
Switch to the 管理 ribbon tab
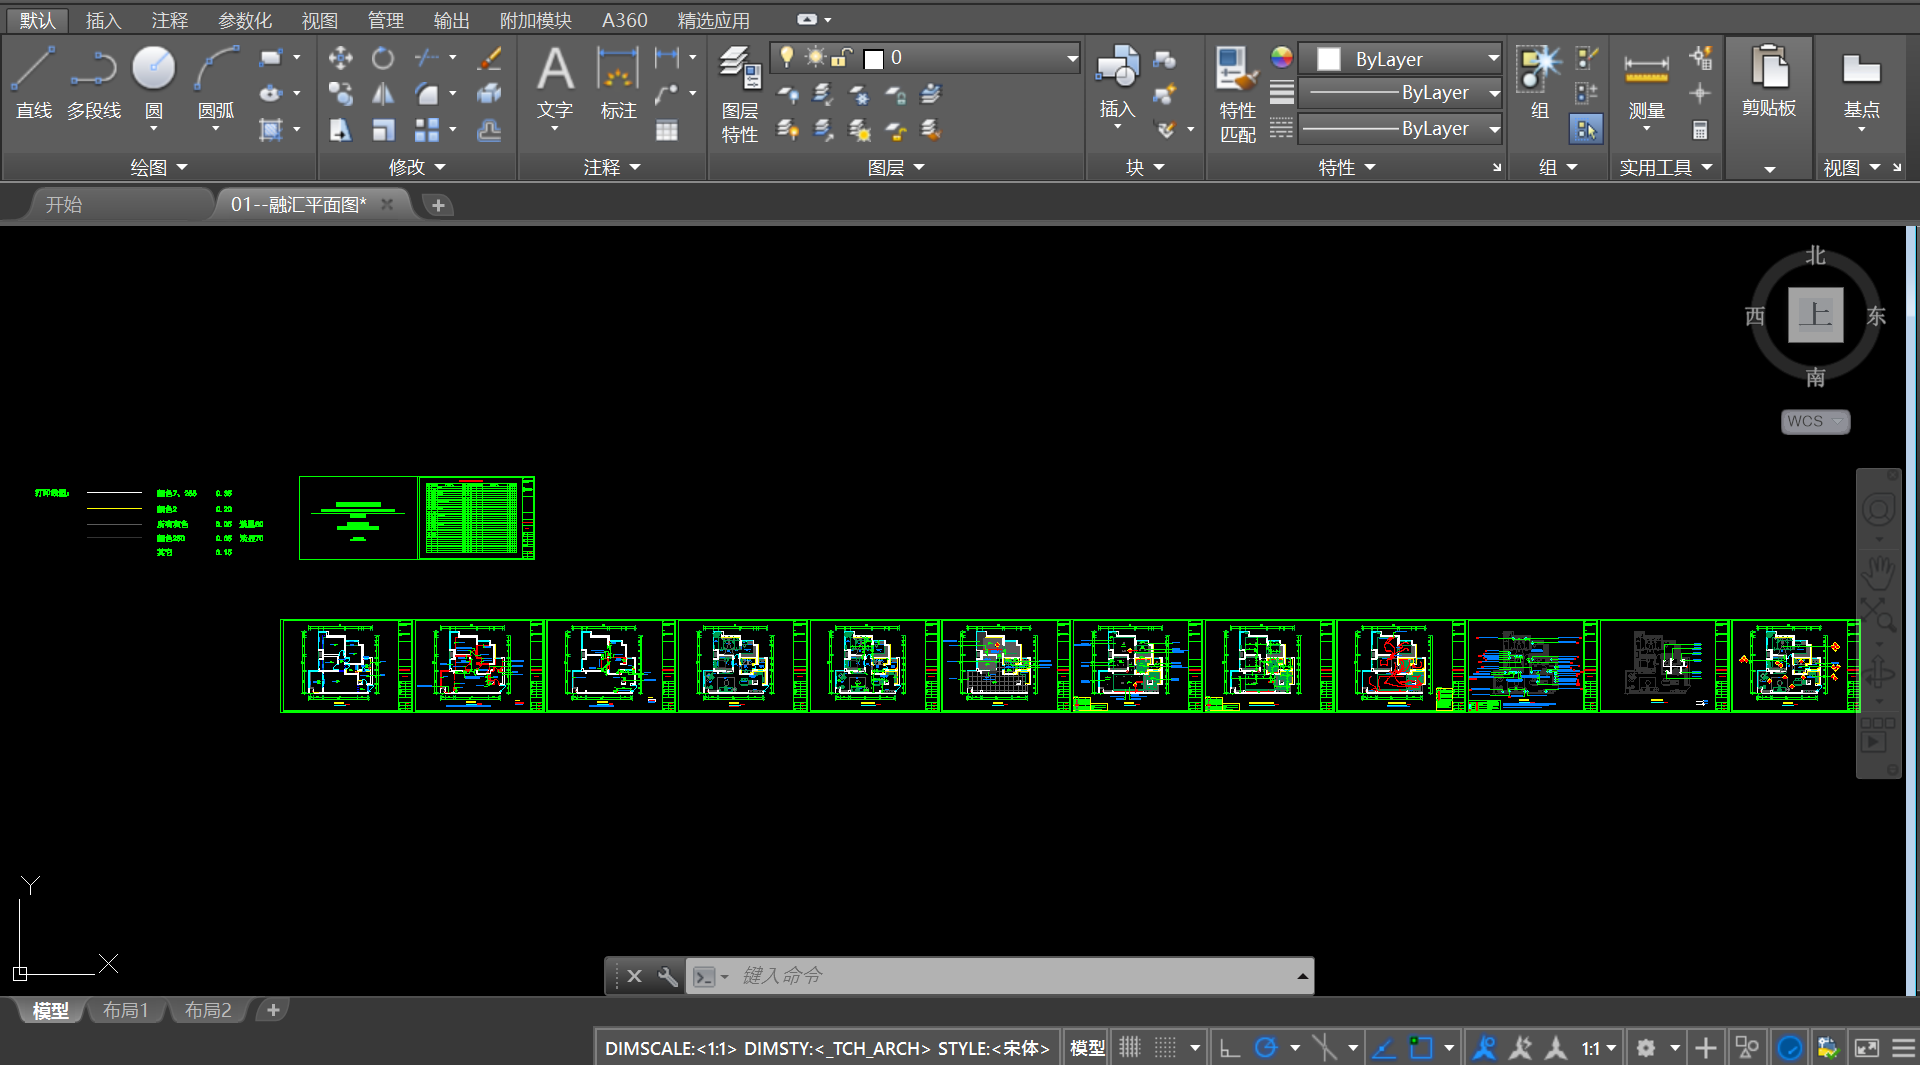(385, 20)
